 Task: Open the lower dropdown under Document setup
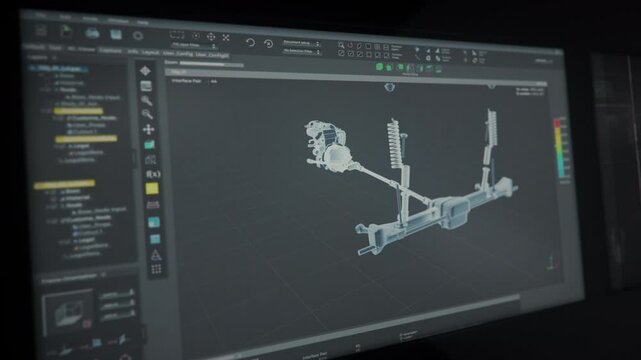click(x=302, y=51)
